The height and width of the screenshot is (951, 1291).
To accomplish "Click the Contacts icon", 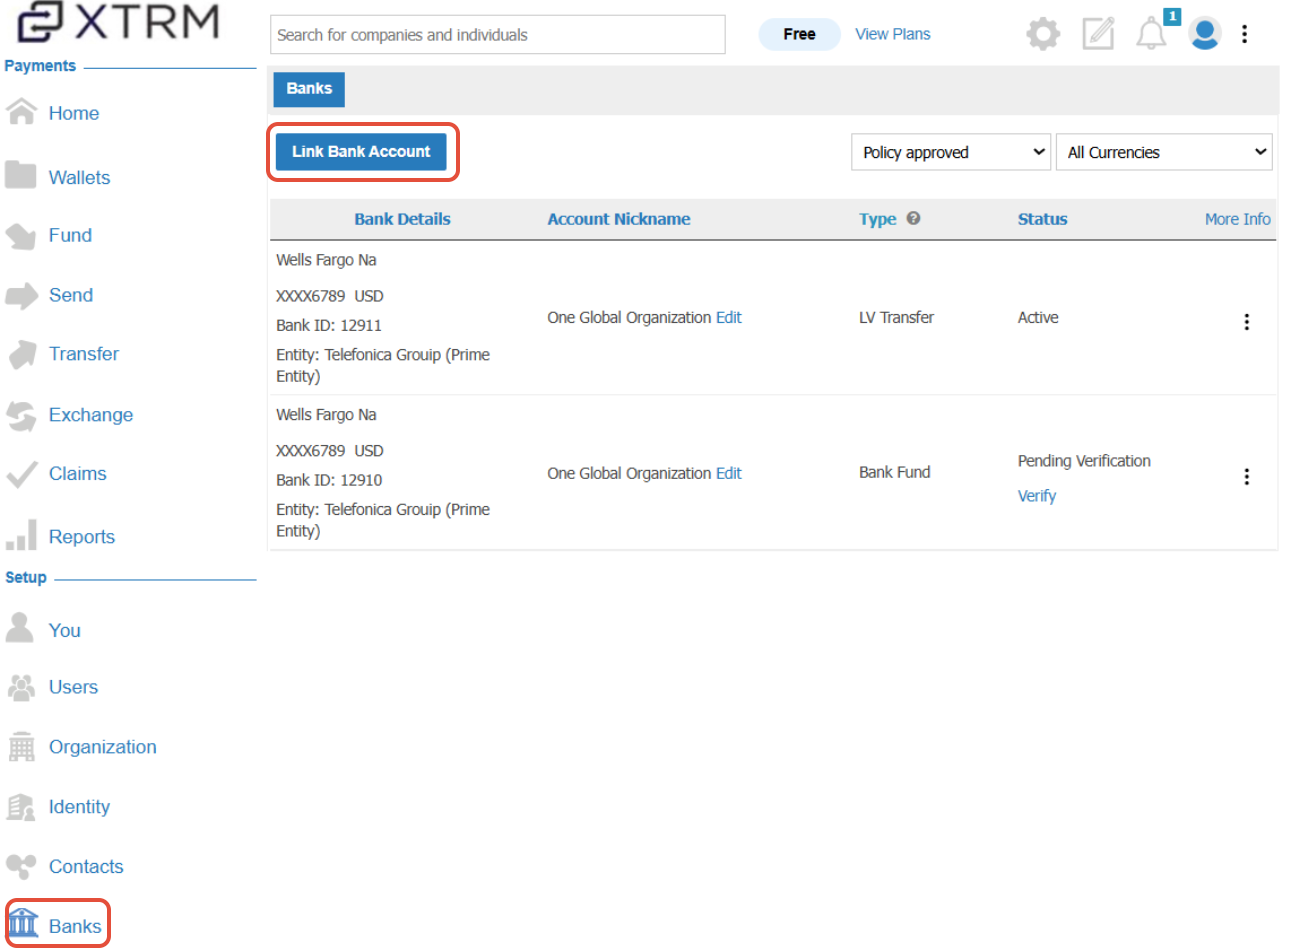I will [x=21, y=866].
